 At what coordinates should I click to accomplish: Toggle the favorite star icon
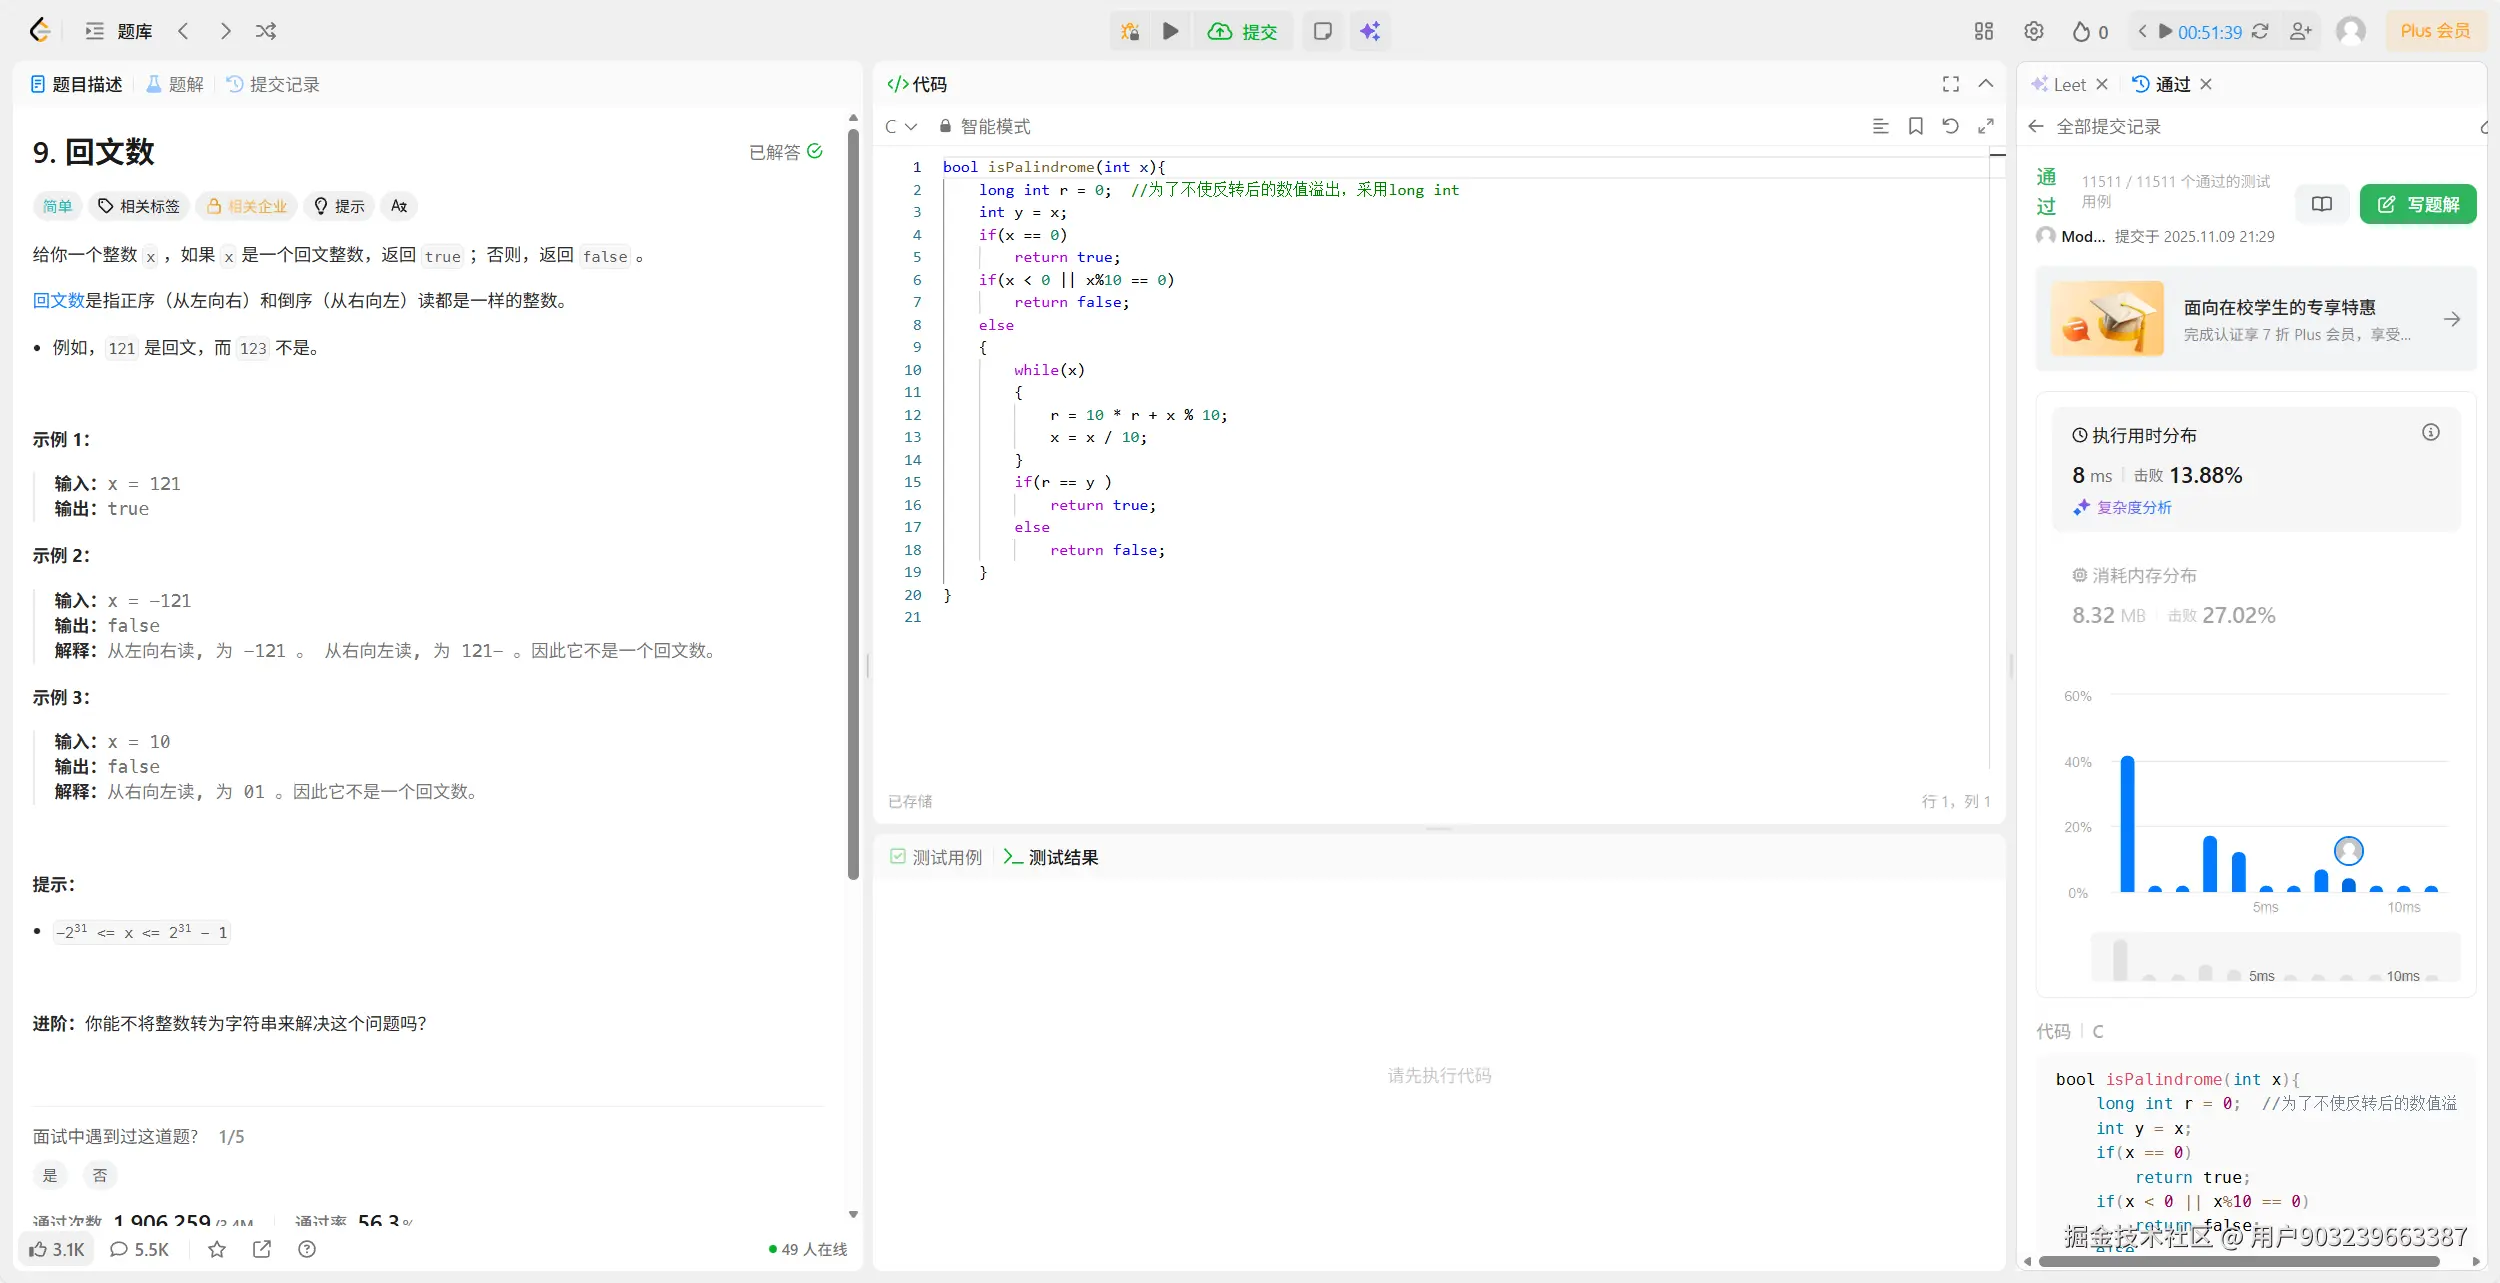tap(217, 1249)
